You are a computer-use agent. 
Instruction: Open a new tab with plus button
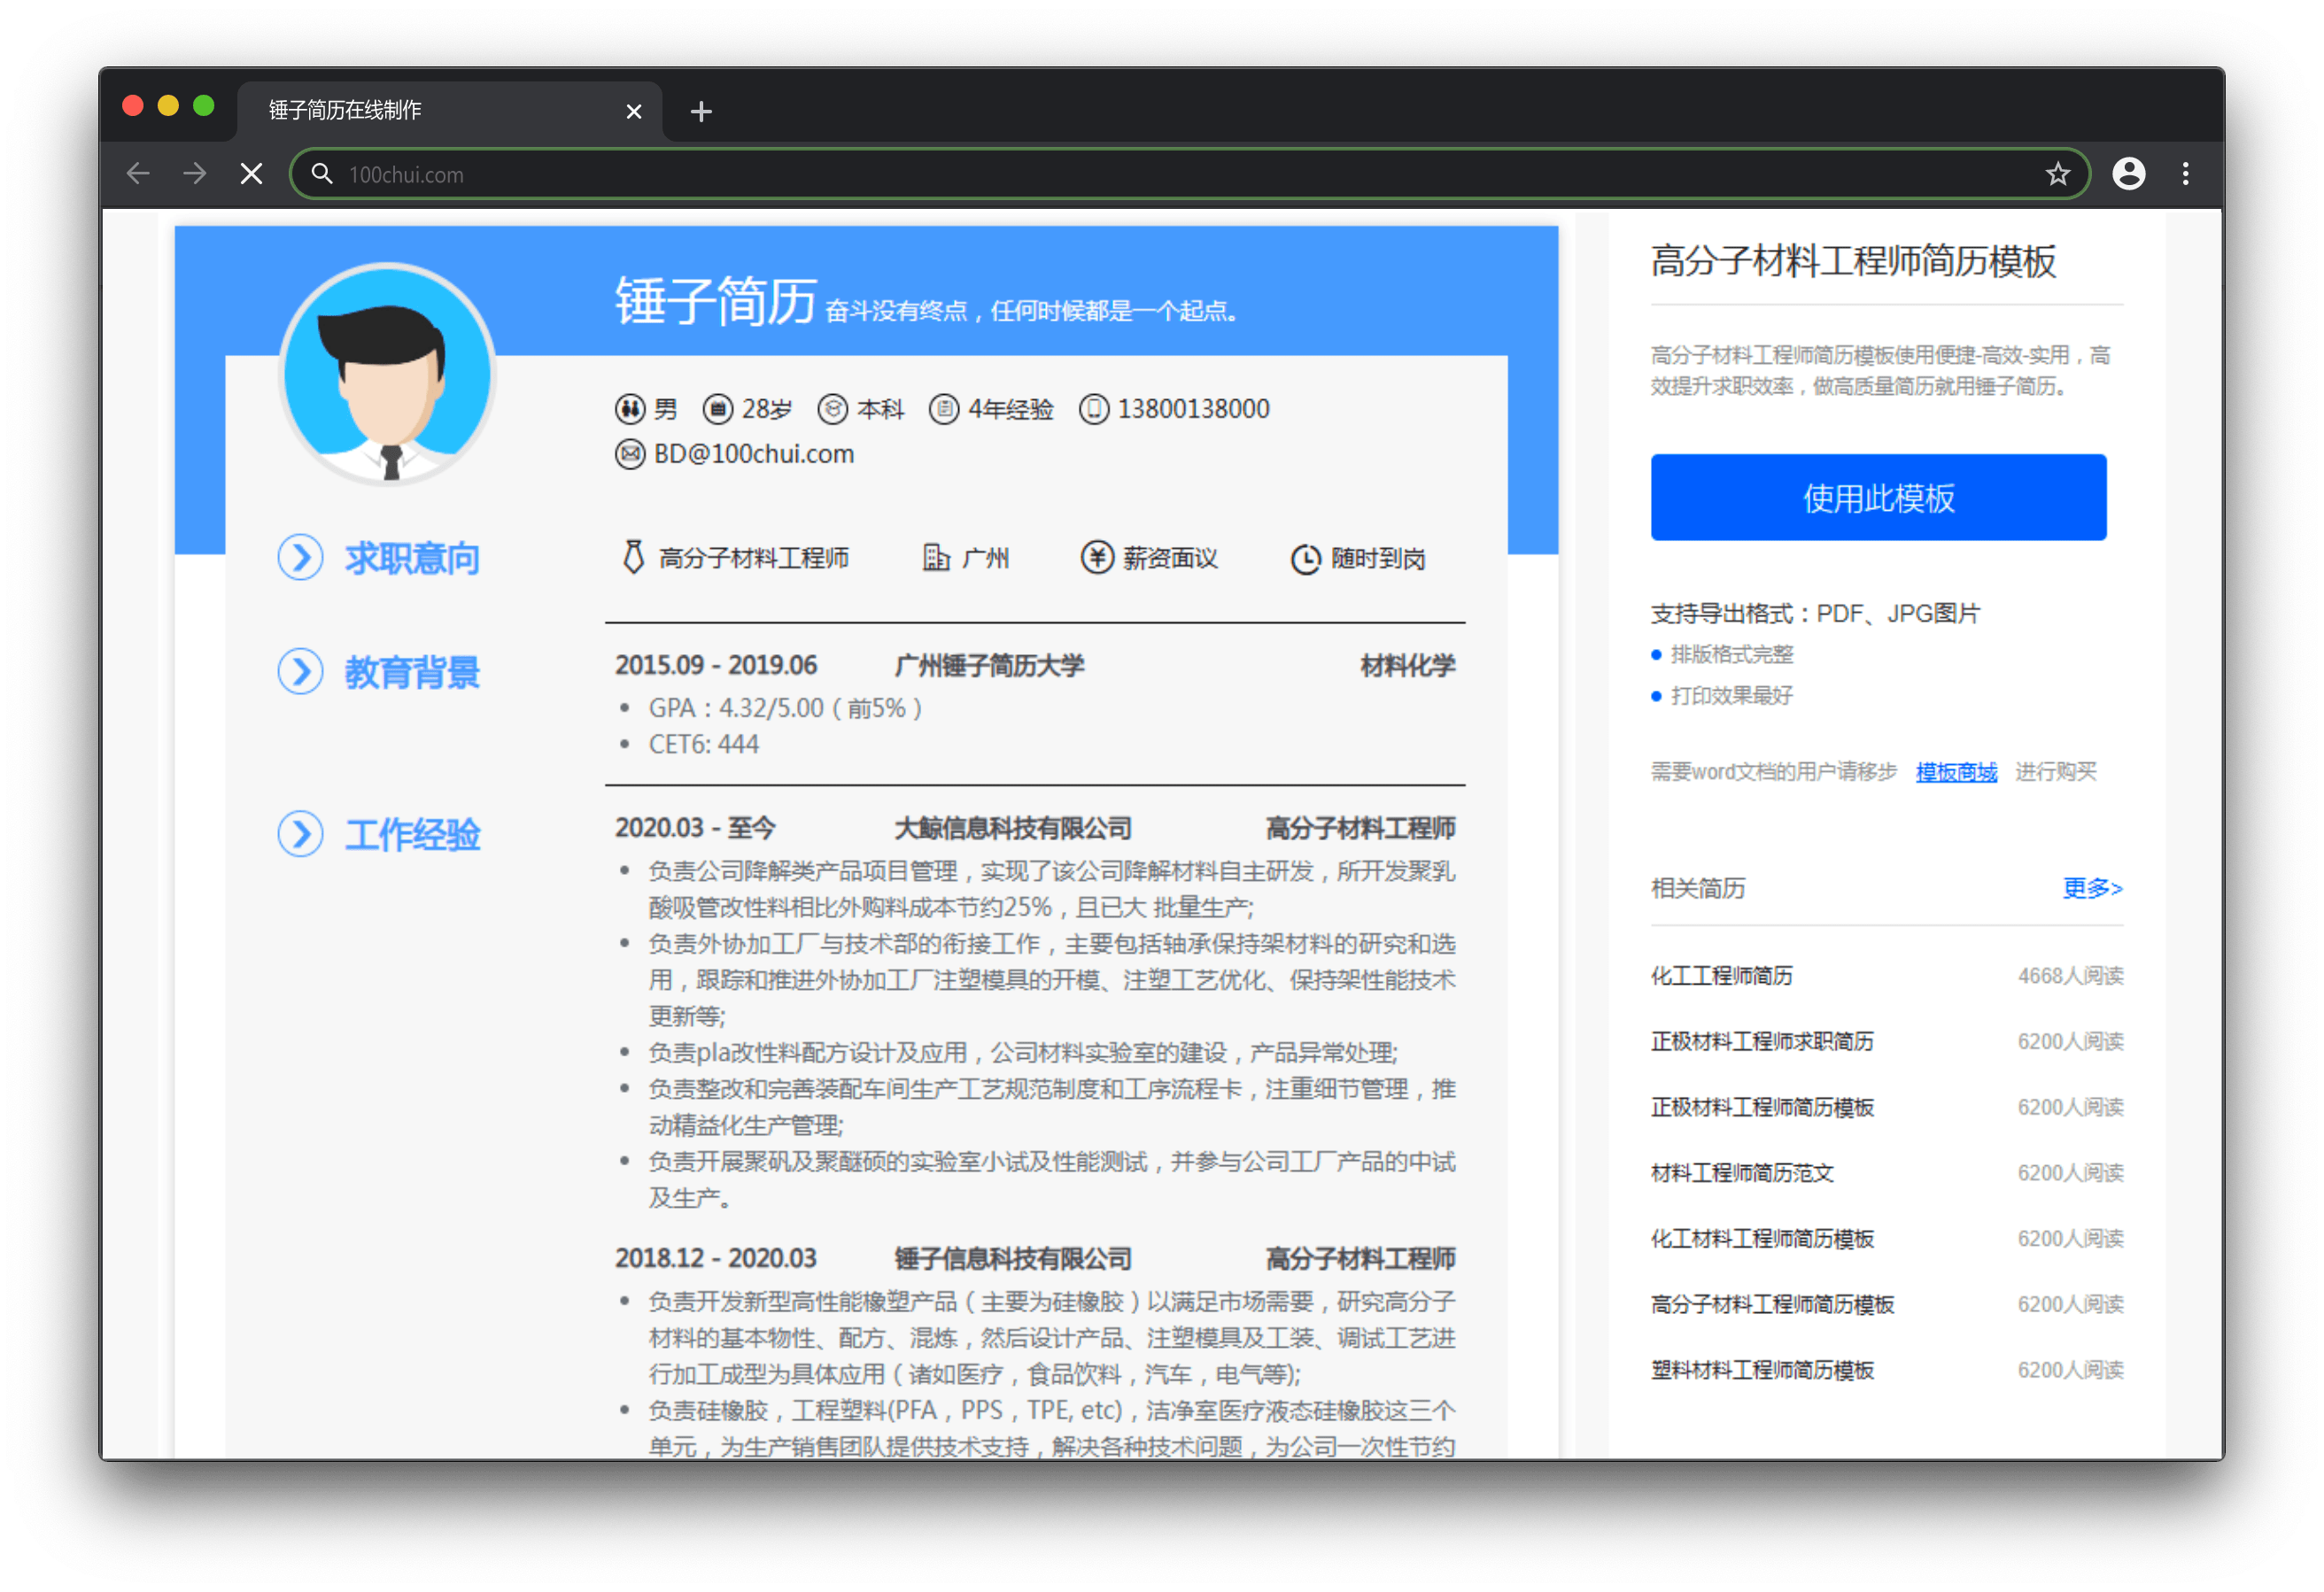(701, 111)
